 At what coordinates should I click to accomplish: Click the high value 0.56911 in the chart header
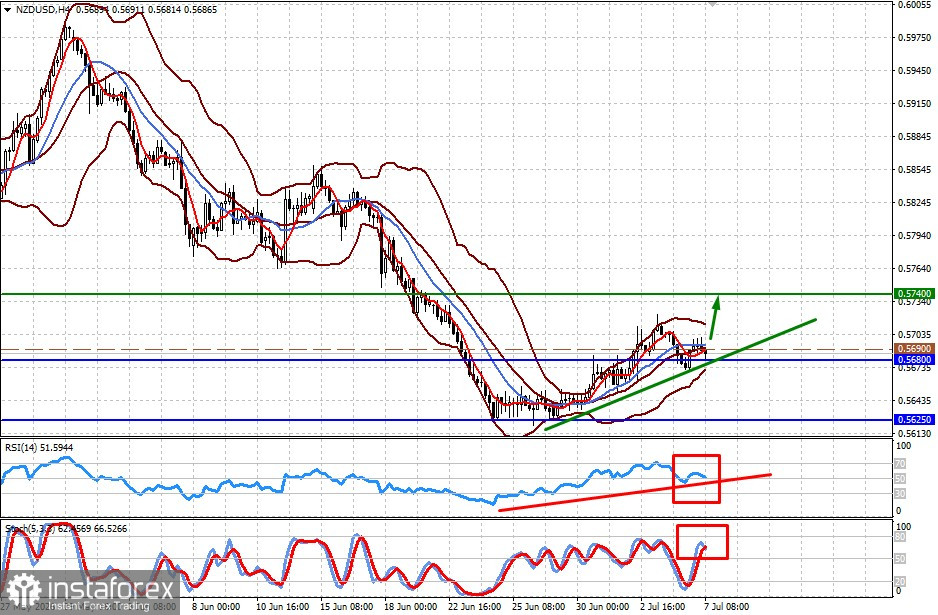pyautogui.click(x=128, y=10)
